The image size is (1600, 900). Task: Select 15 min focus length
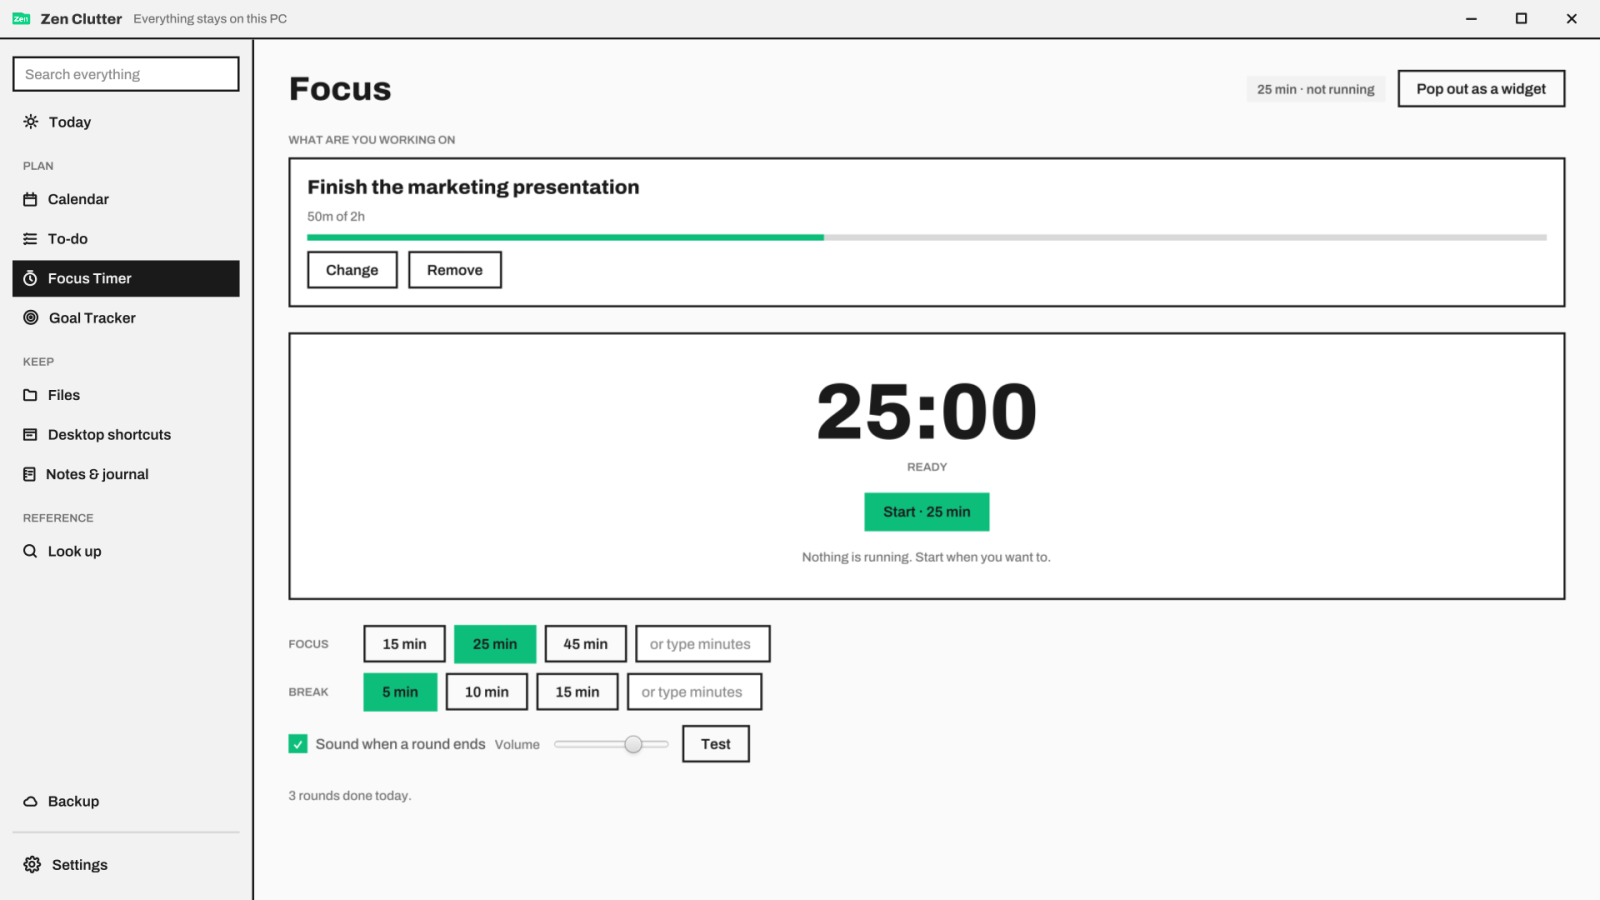click(404, 644)
